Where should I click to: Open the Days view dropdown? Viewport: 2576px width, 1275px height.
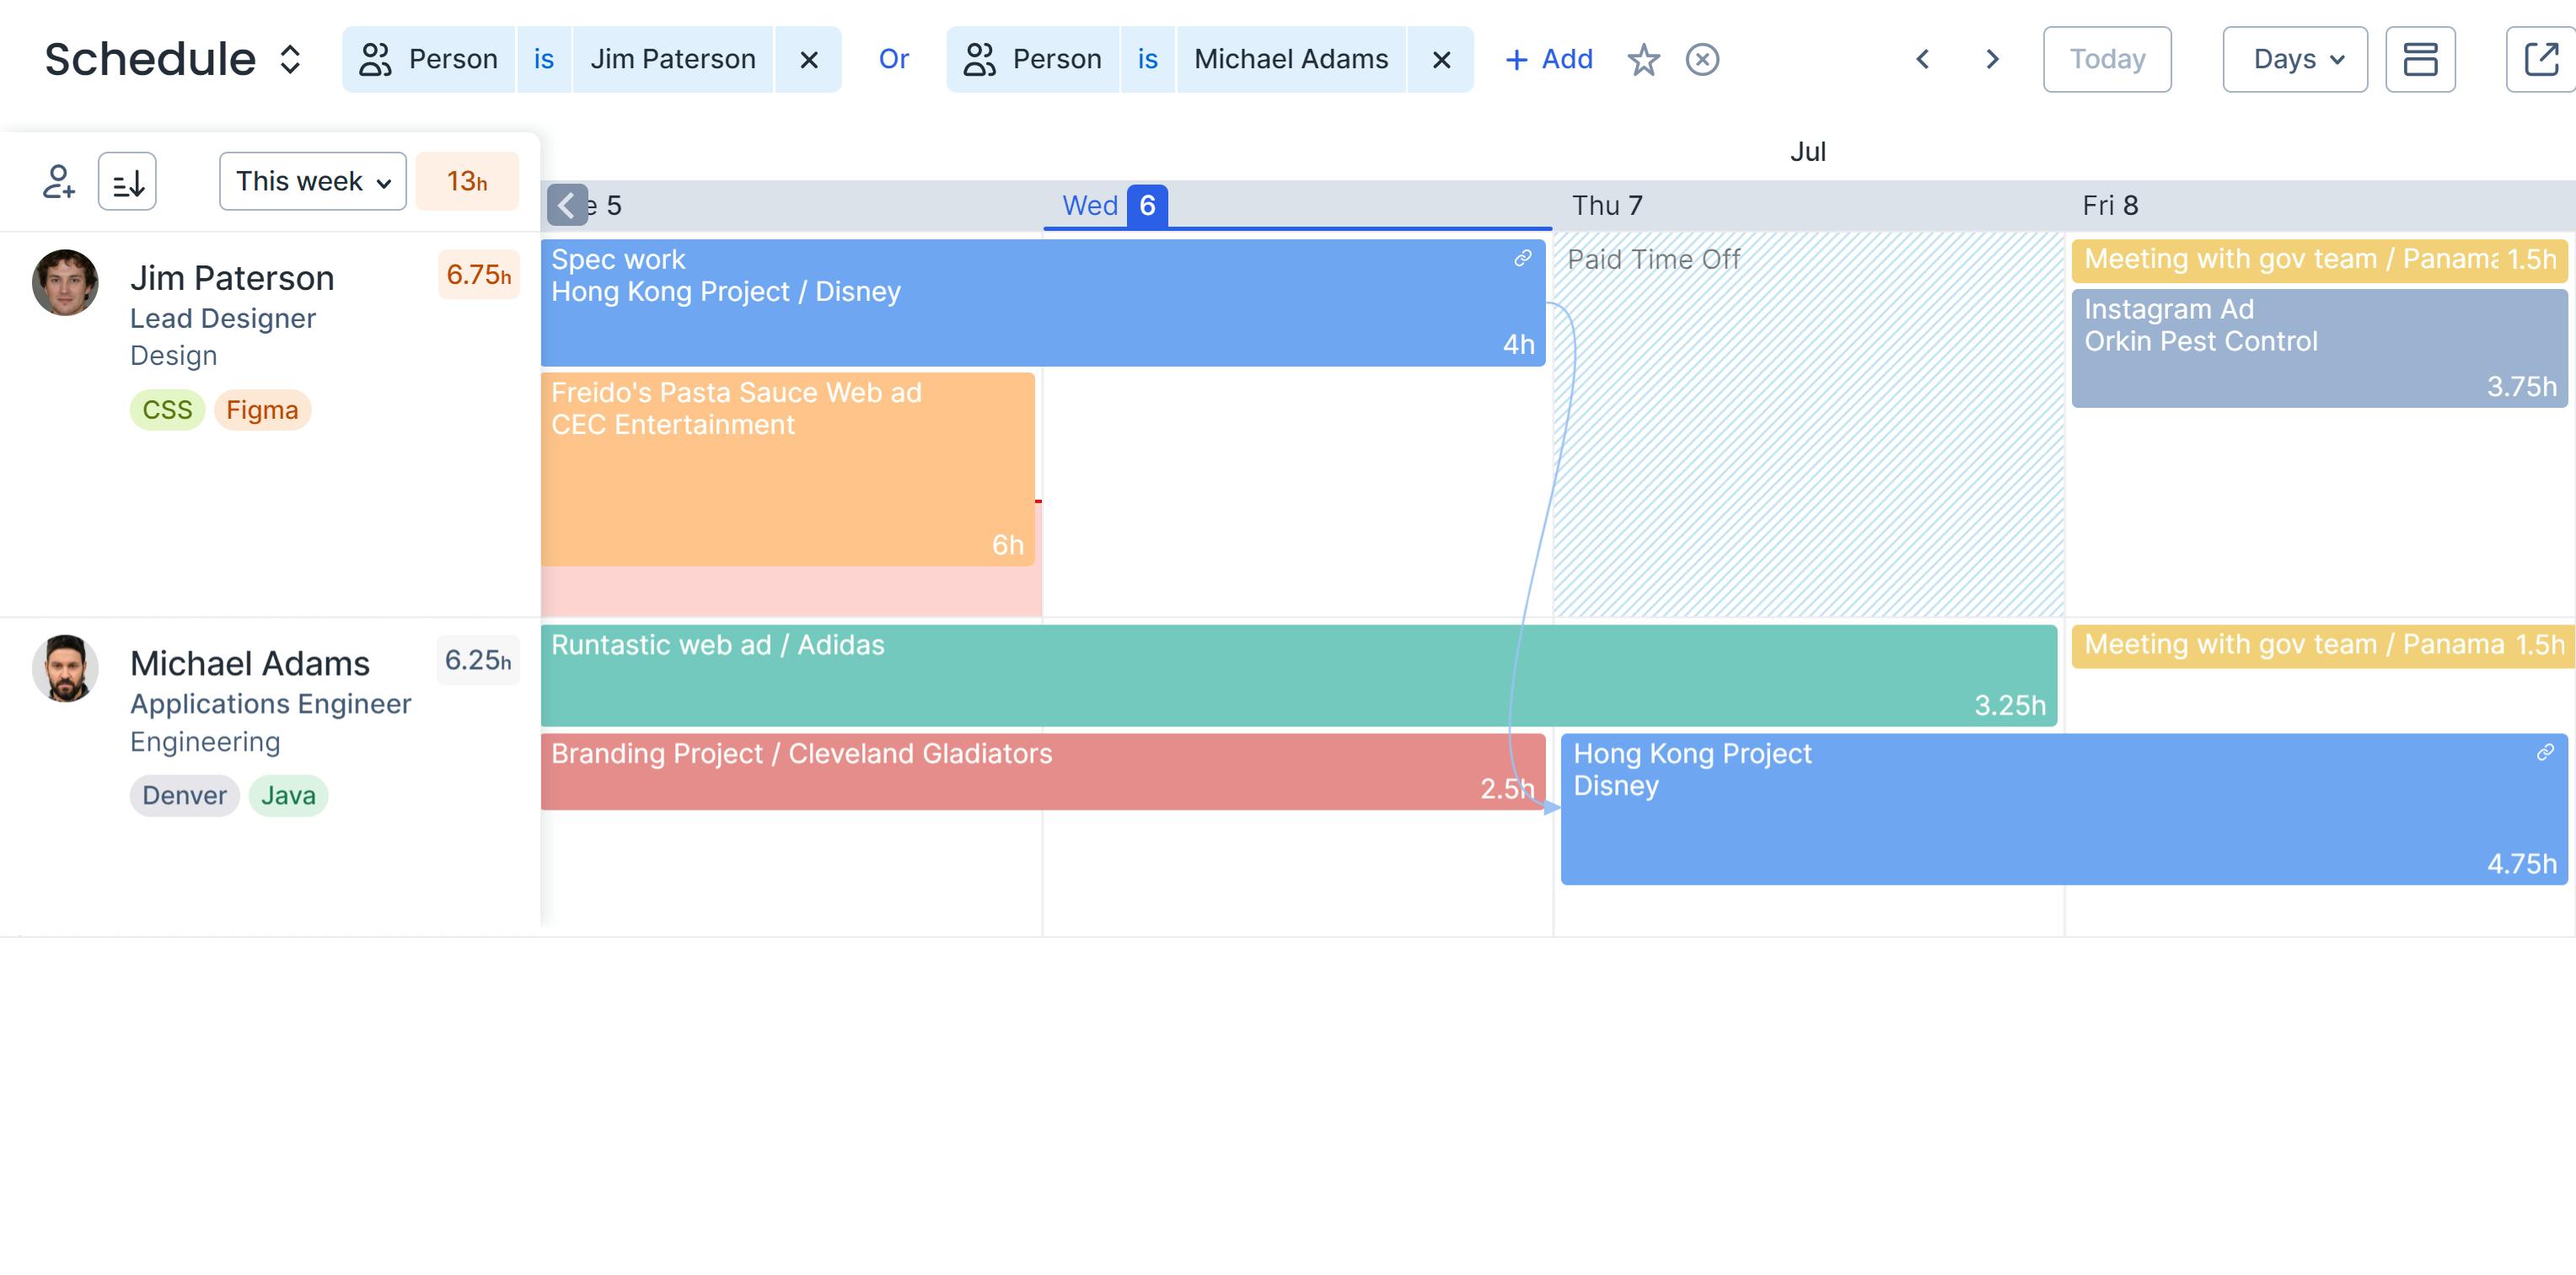pyautogui.click(x=2294, y=59)
